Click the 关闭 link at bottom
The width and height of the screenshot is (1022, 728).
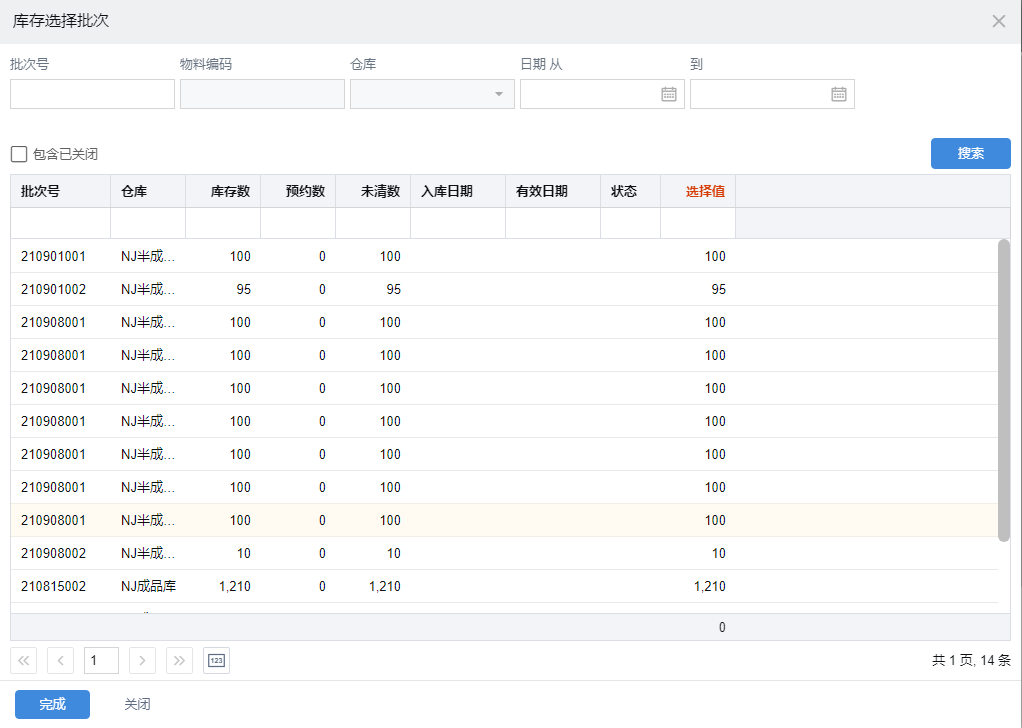[x=138, y=704]
